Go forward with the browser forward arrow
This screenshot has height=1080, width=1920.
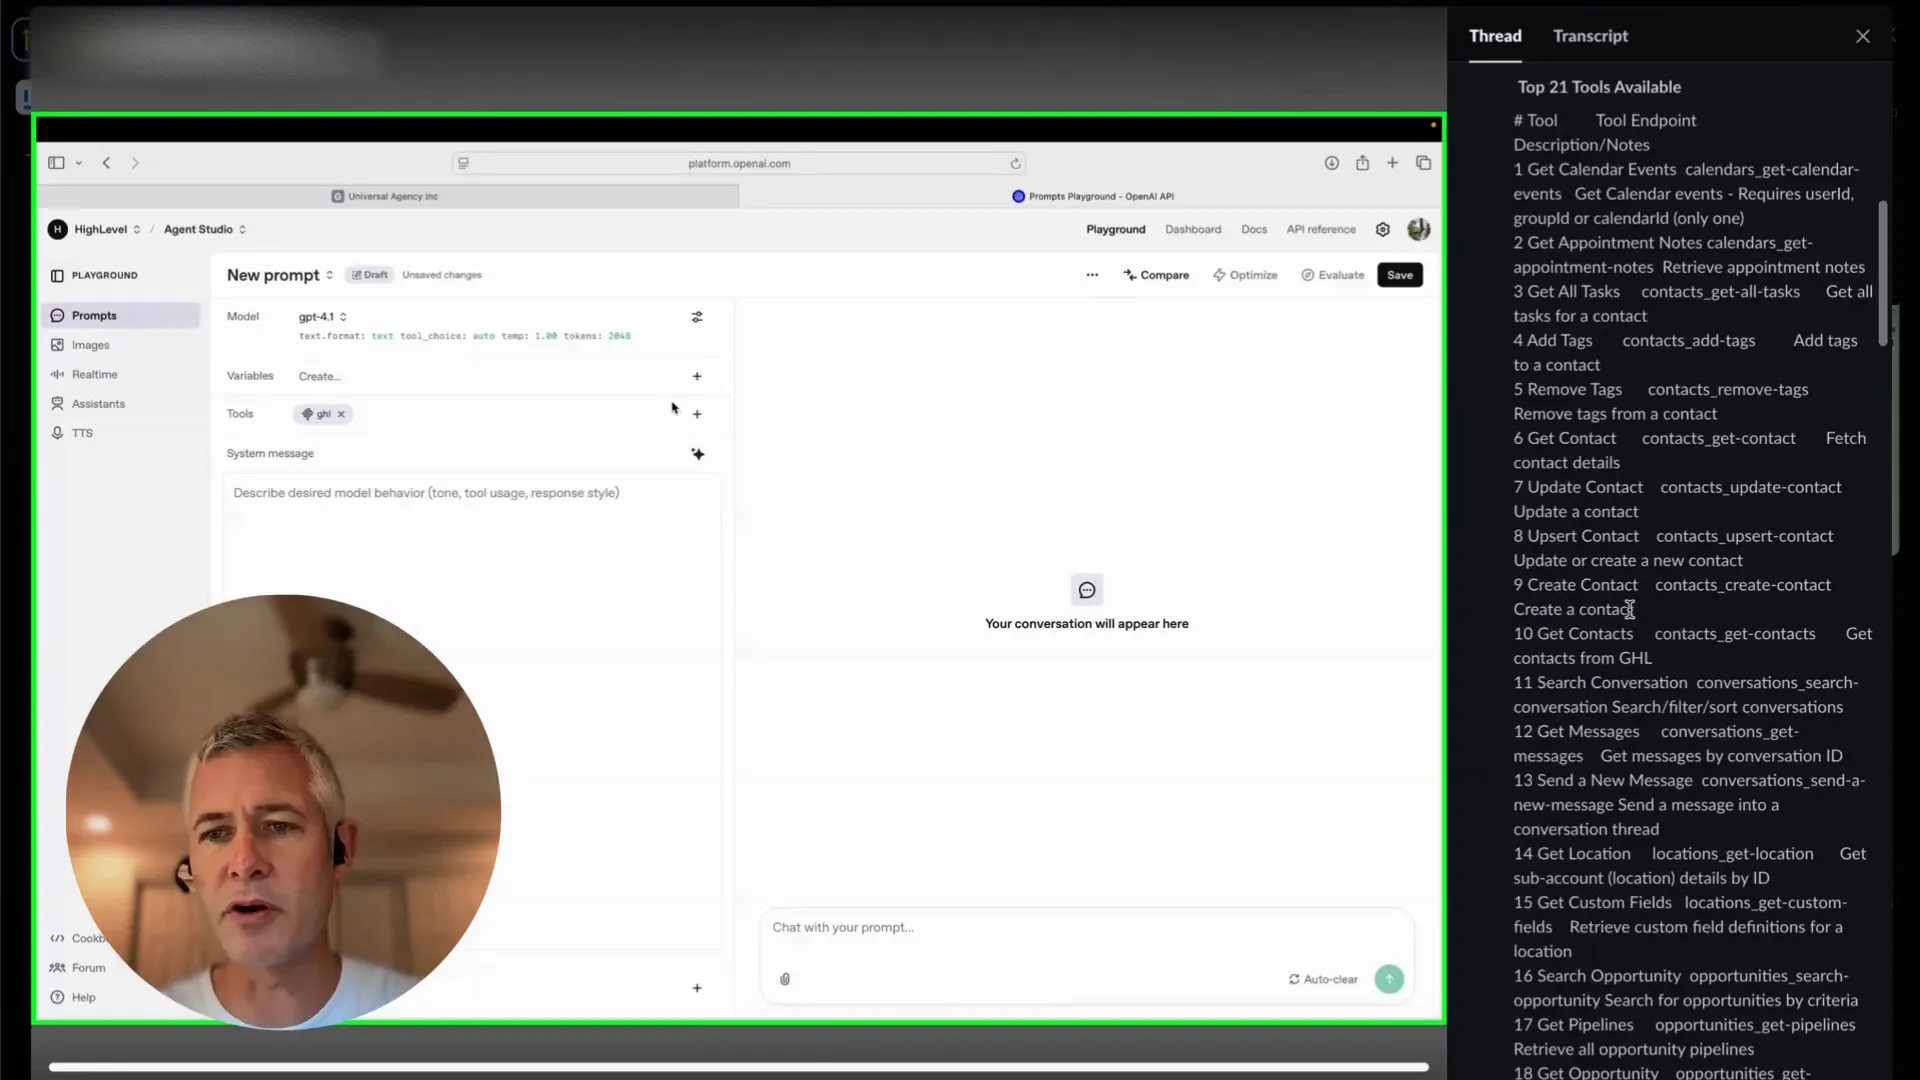pos(135,163)
